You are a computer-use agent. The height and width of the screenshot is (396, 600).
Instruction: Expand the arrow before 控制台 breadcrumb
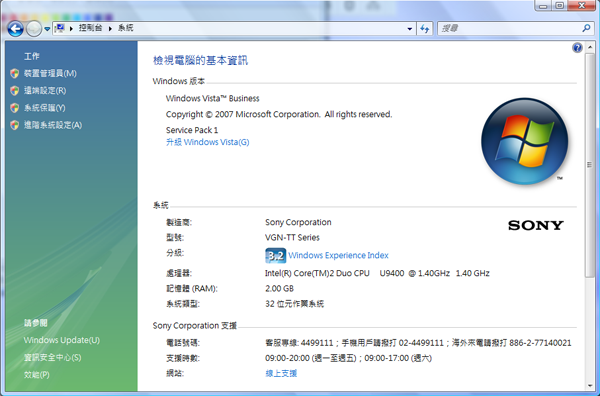tap(71, 28)
